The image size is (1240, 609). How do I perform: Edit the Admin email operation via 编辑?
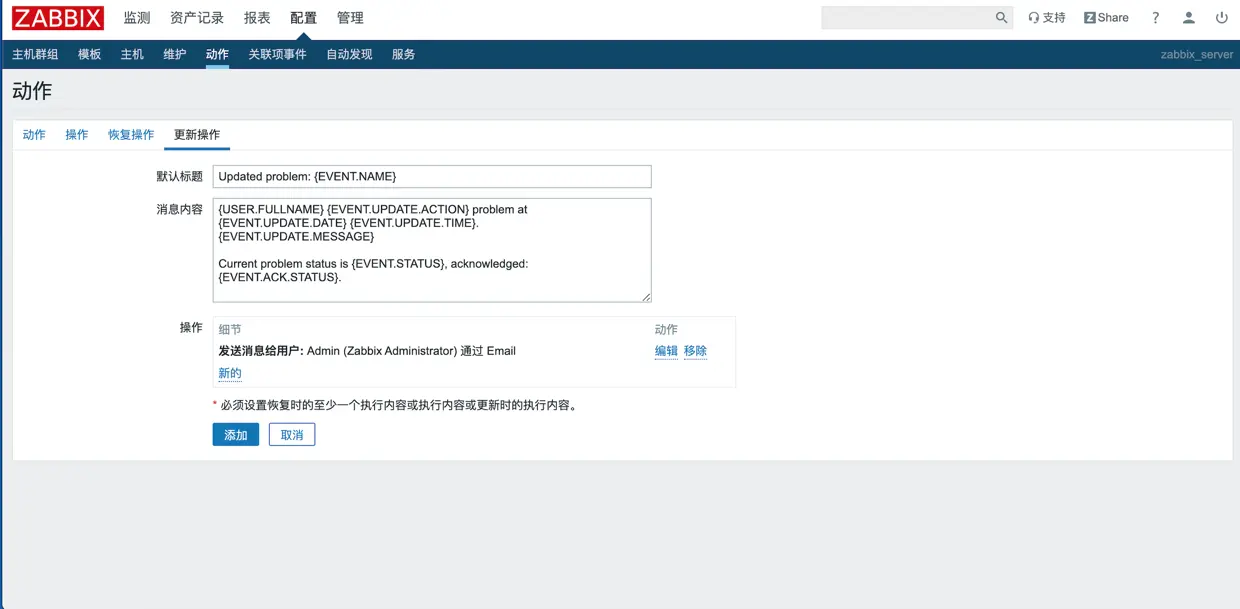(666, 351)
